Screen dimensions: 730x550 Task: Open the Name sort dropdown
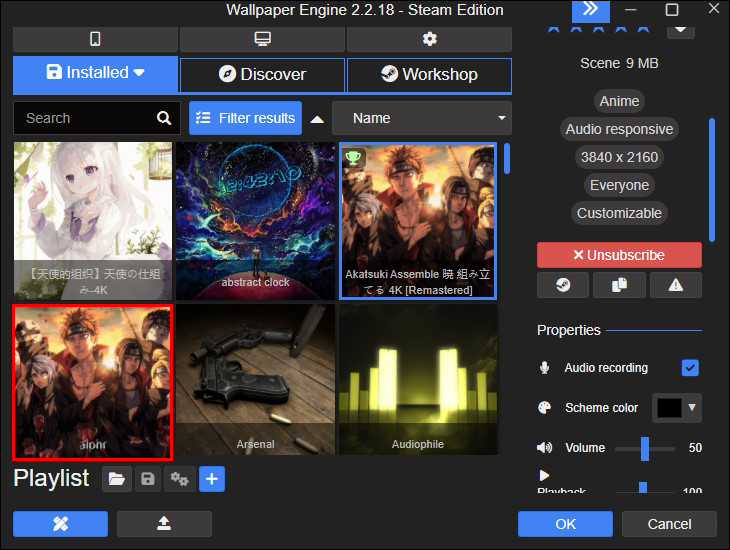(422, 118)
